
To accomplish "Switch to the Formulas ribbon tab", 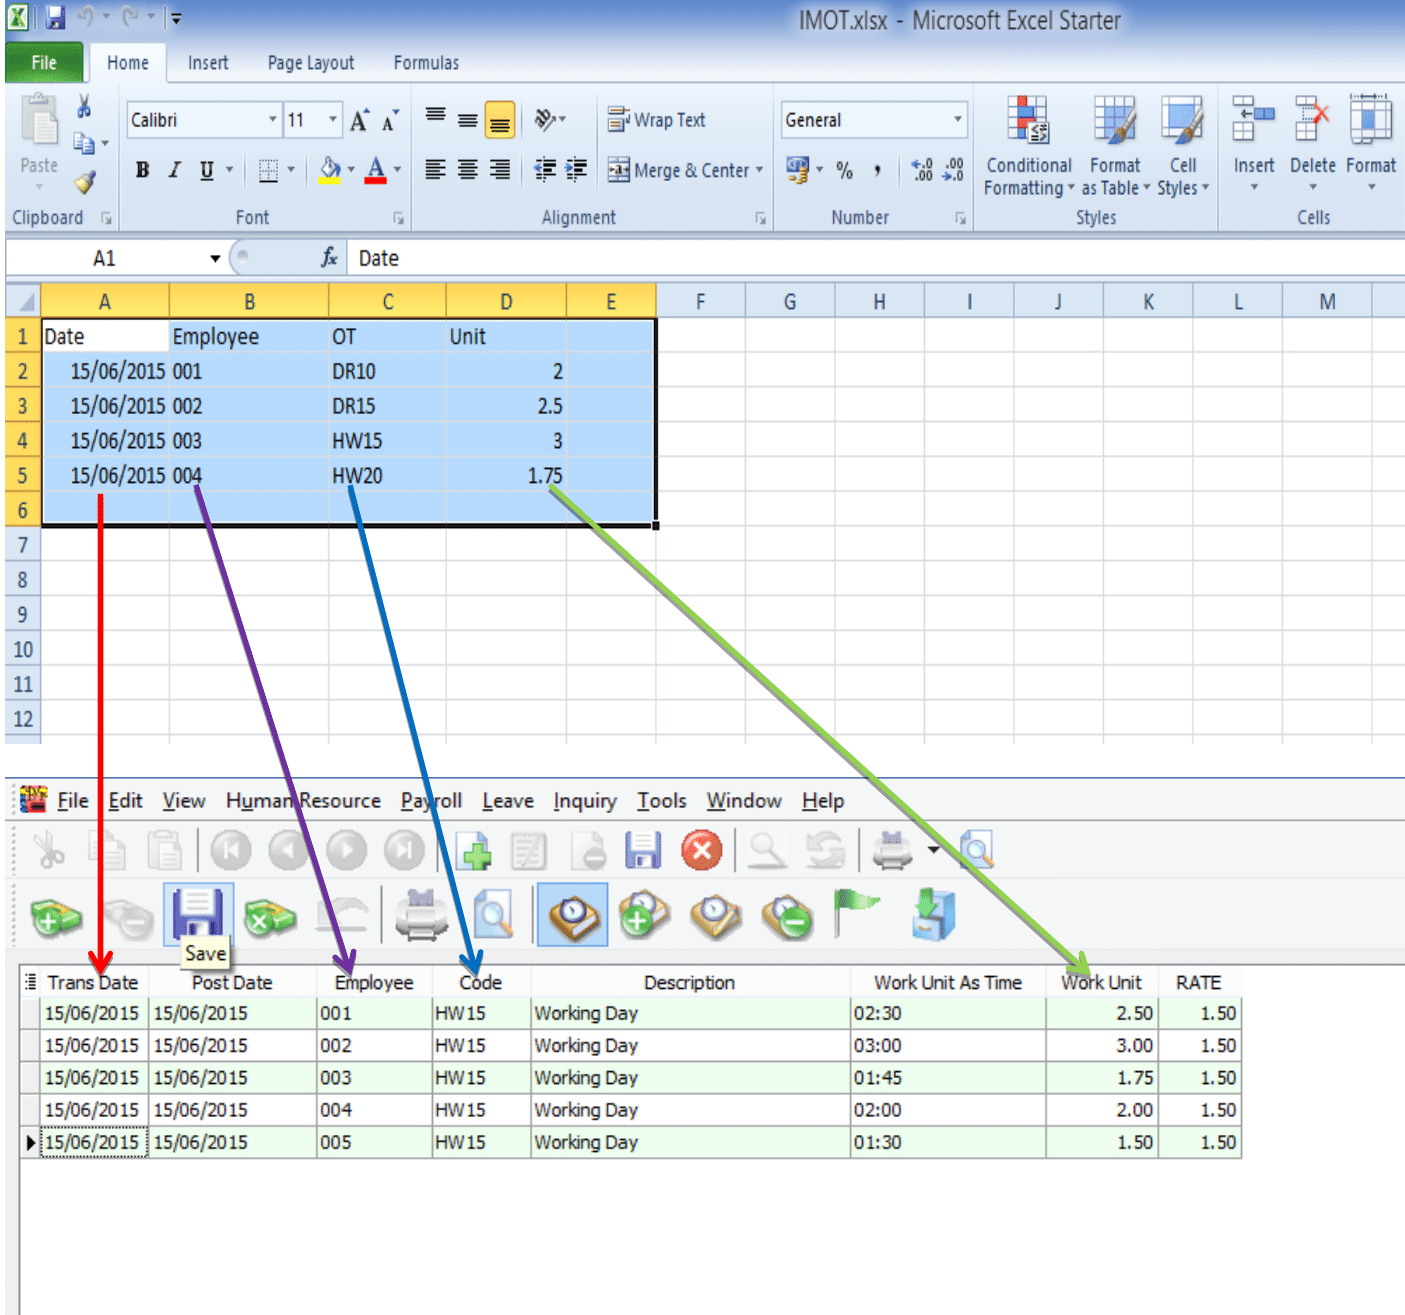I will point(425,62).
